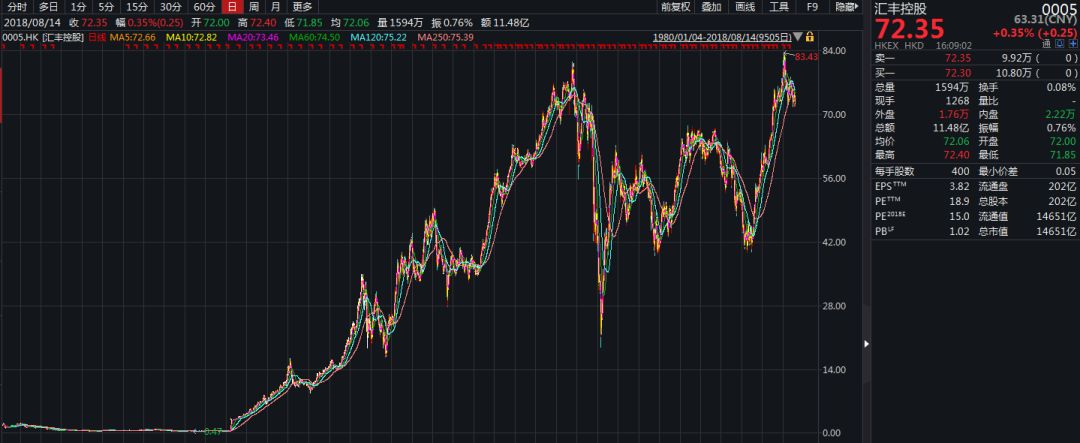Click the 内盘 2.22万 value
Screen dimensions: 1080x443
[1063, 114]
